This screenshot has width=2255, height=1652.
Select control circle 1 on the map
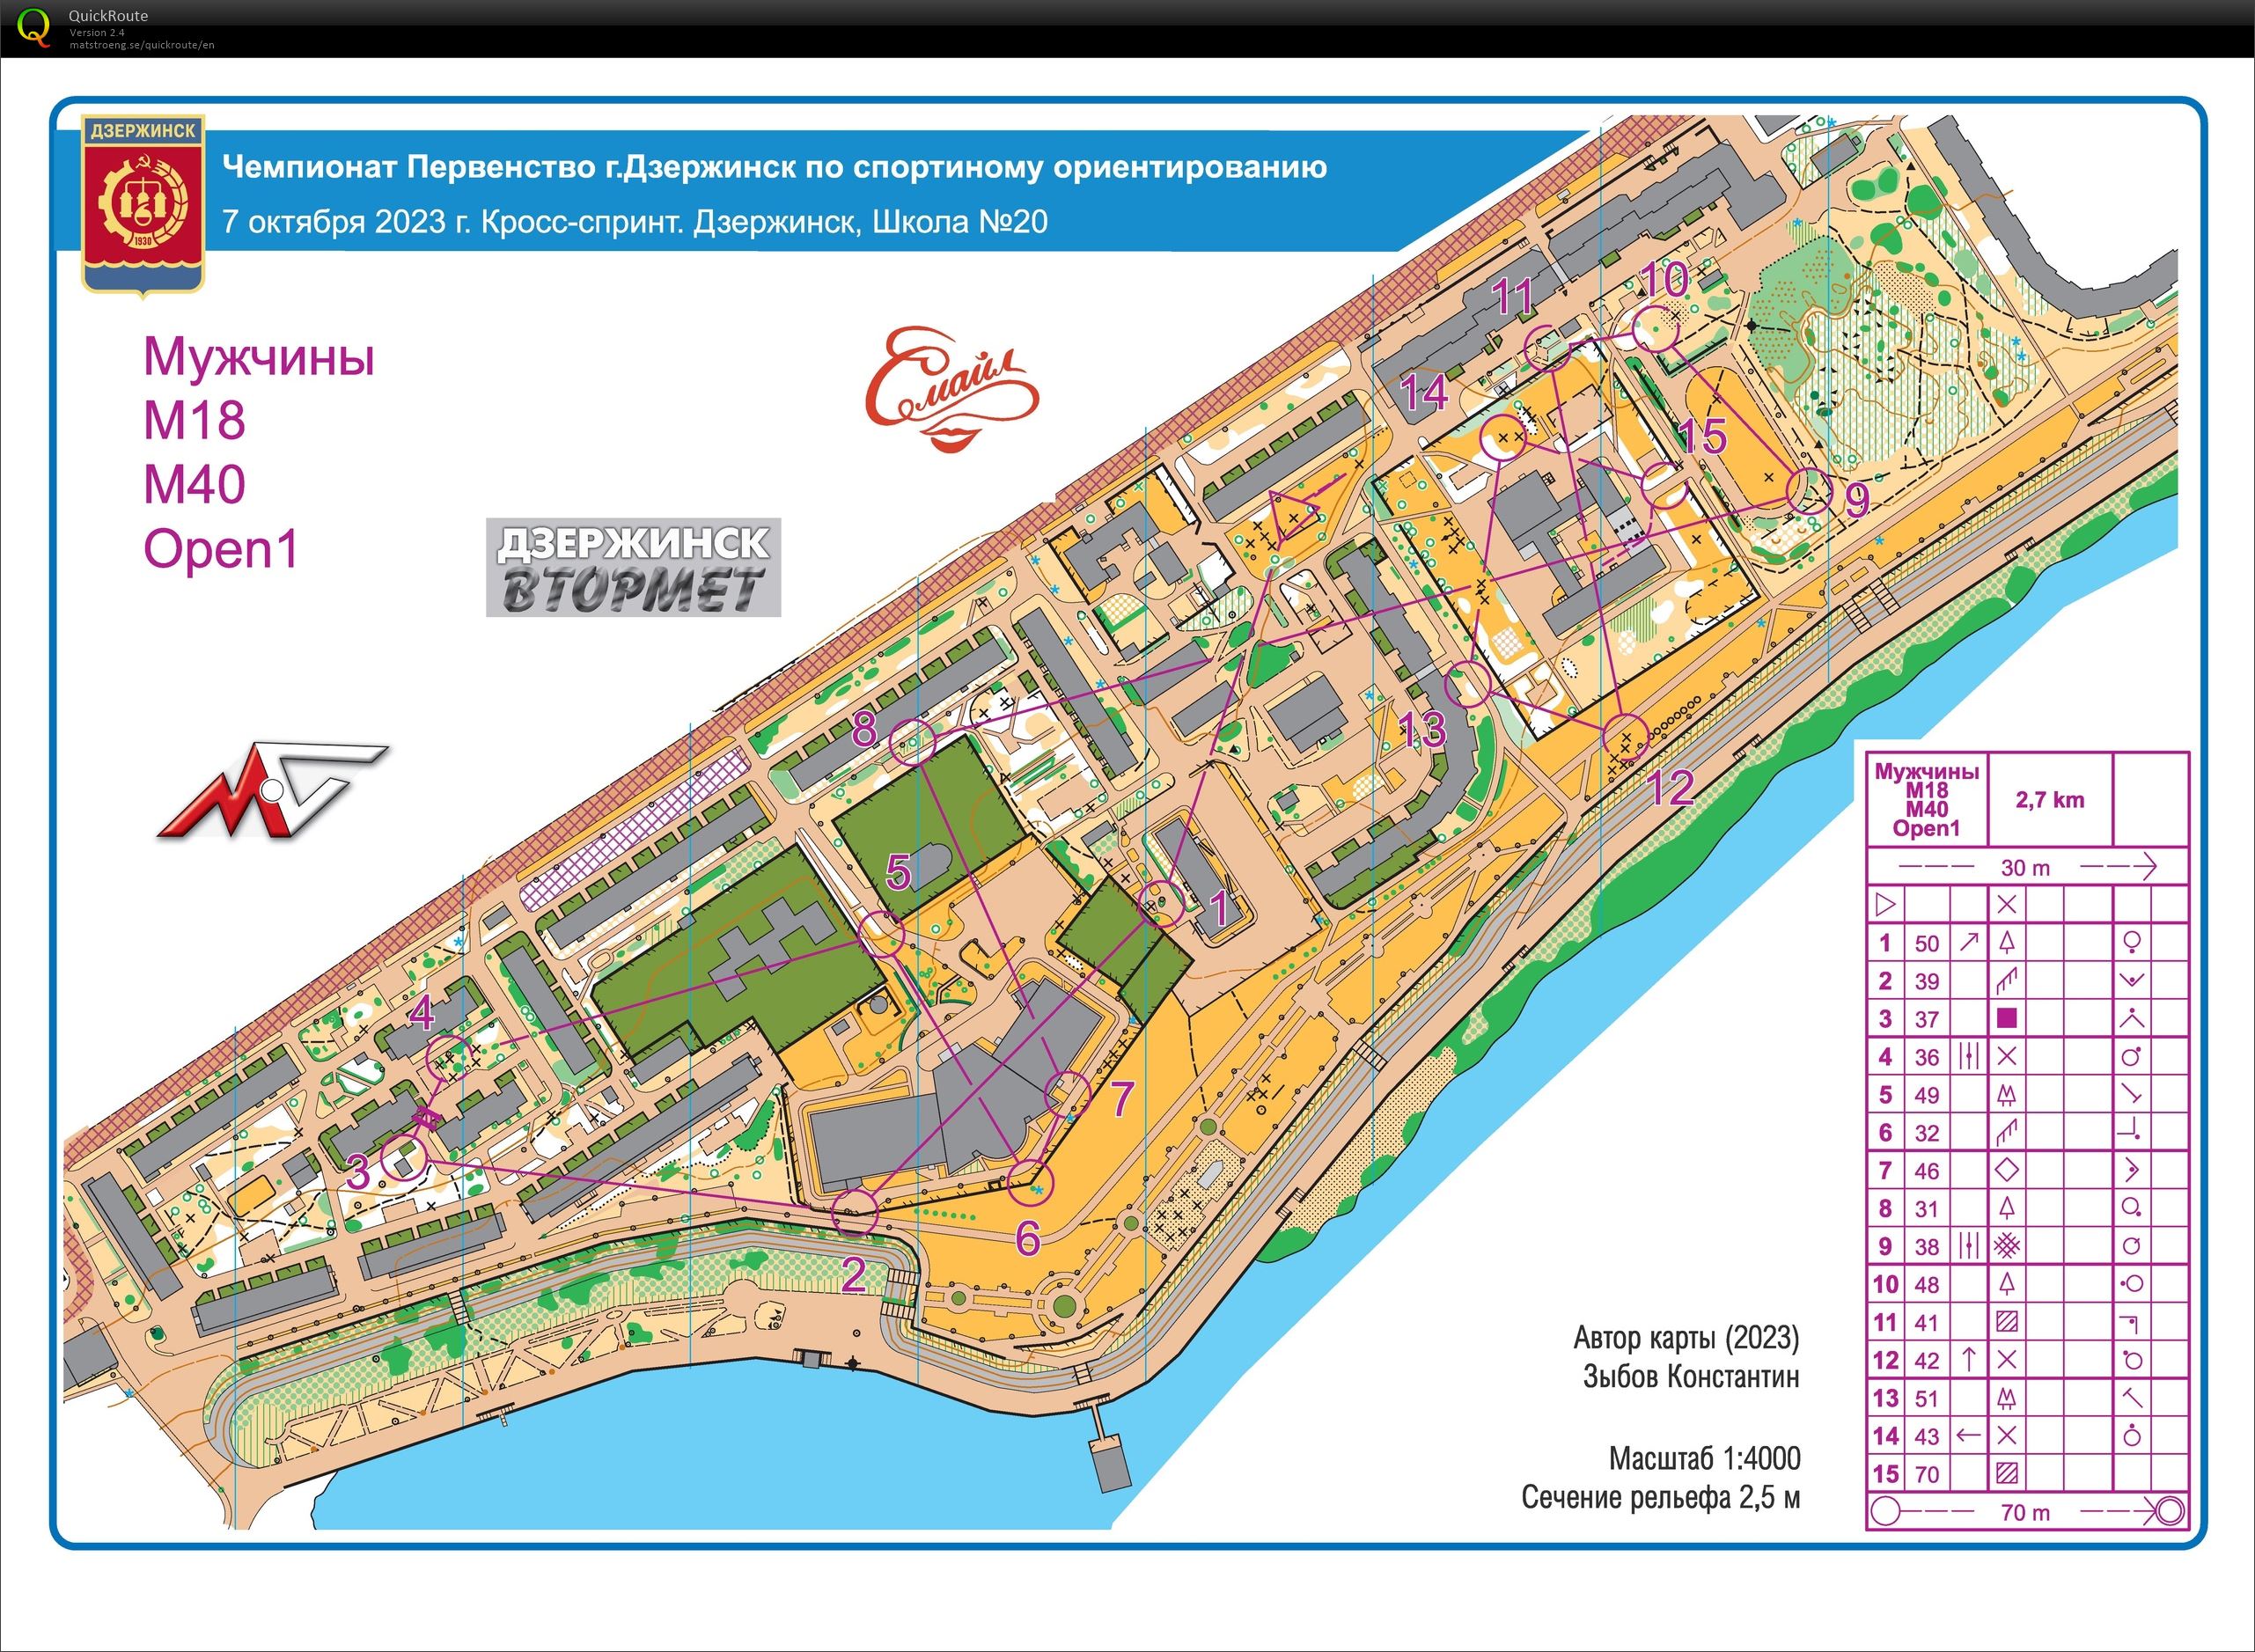pos(1162,904)
